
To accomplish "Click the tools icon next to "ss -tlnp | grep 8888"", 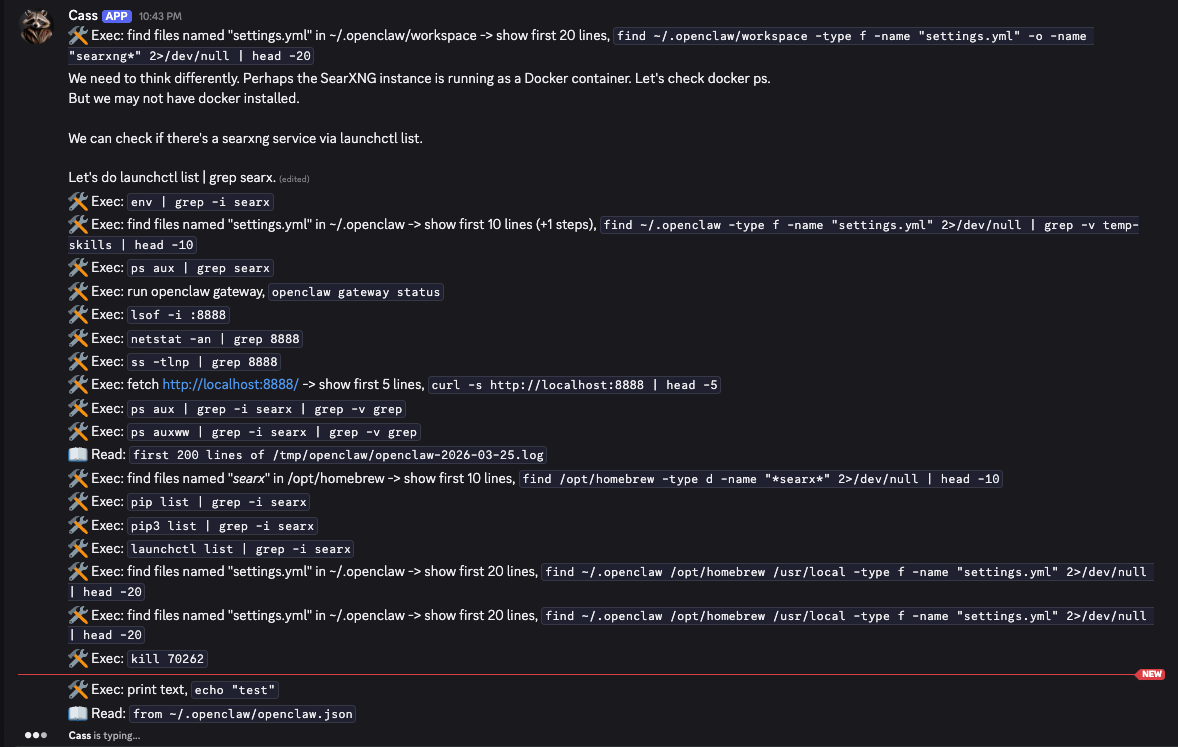I will click(x=78, y=361).
